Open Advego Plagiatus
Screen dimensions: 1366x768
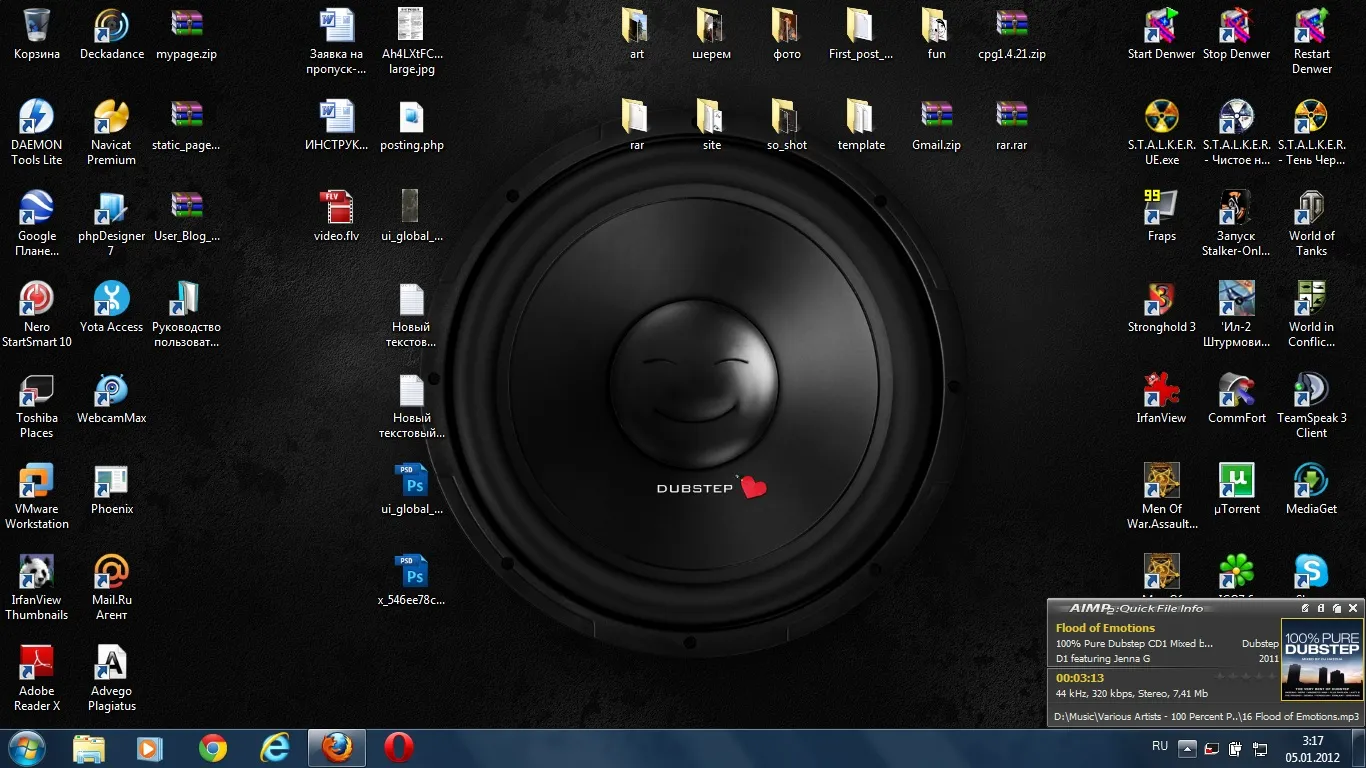coord(112,678)
